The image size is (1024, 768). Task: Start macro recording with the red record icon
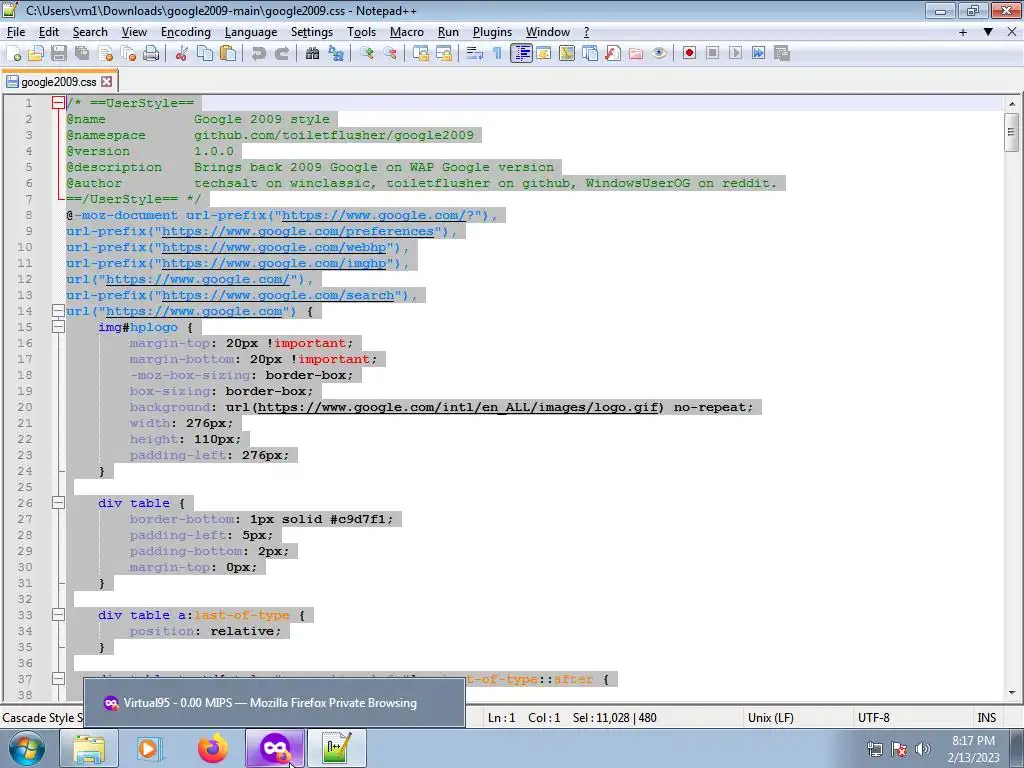coord(690,54)
